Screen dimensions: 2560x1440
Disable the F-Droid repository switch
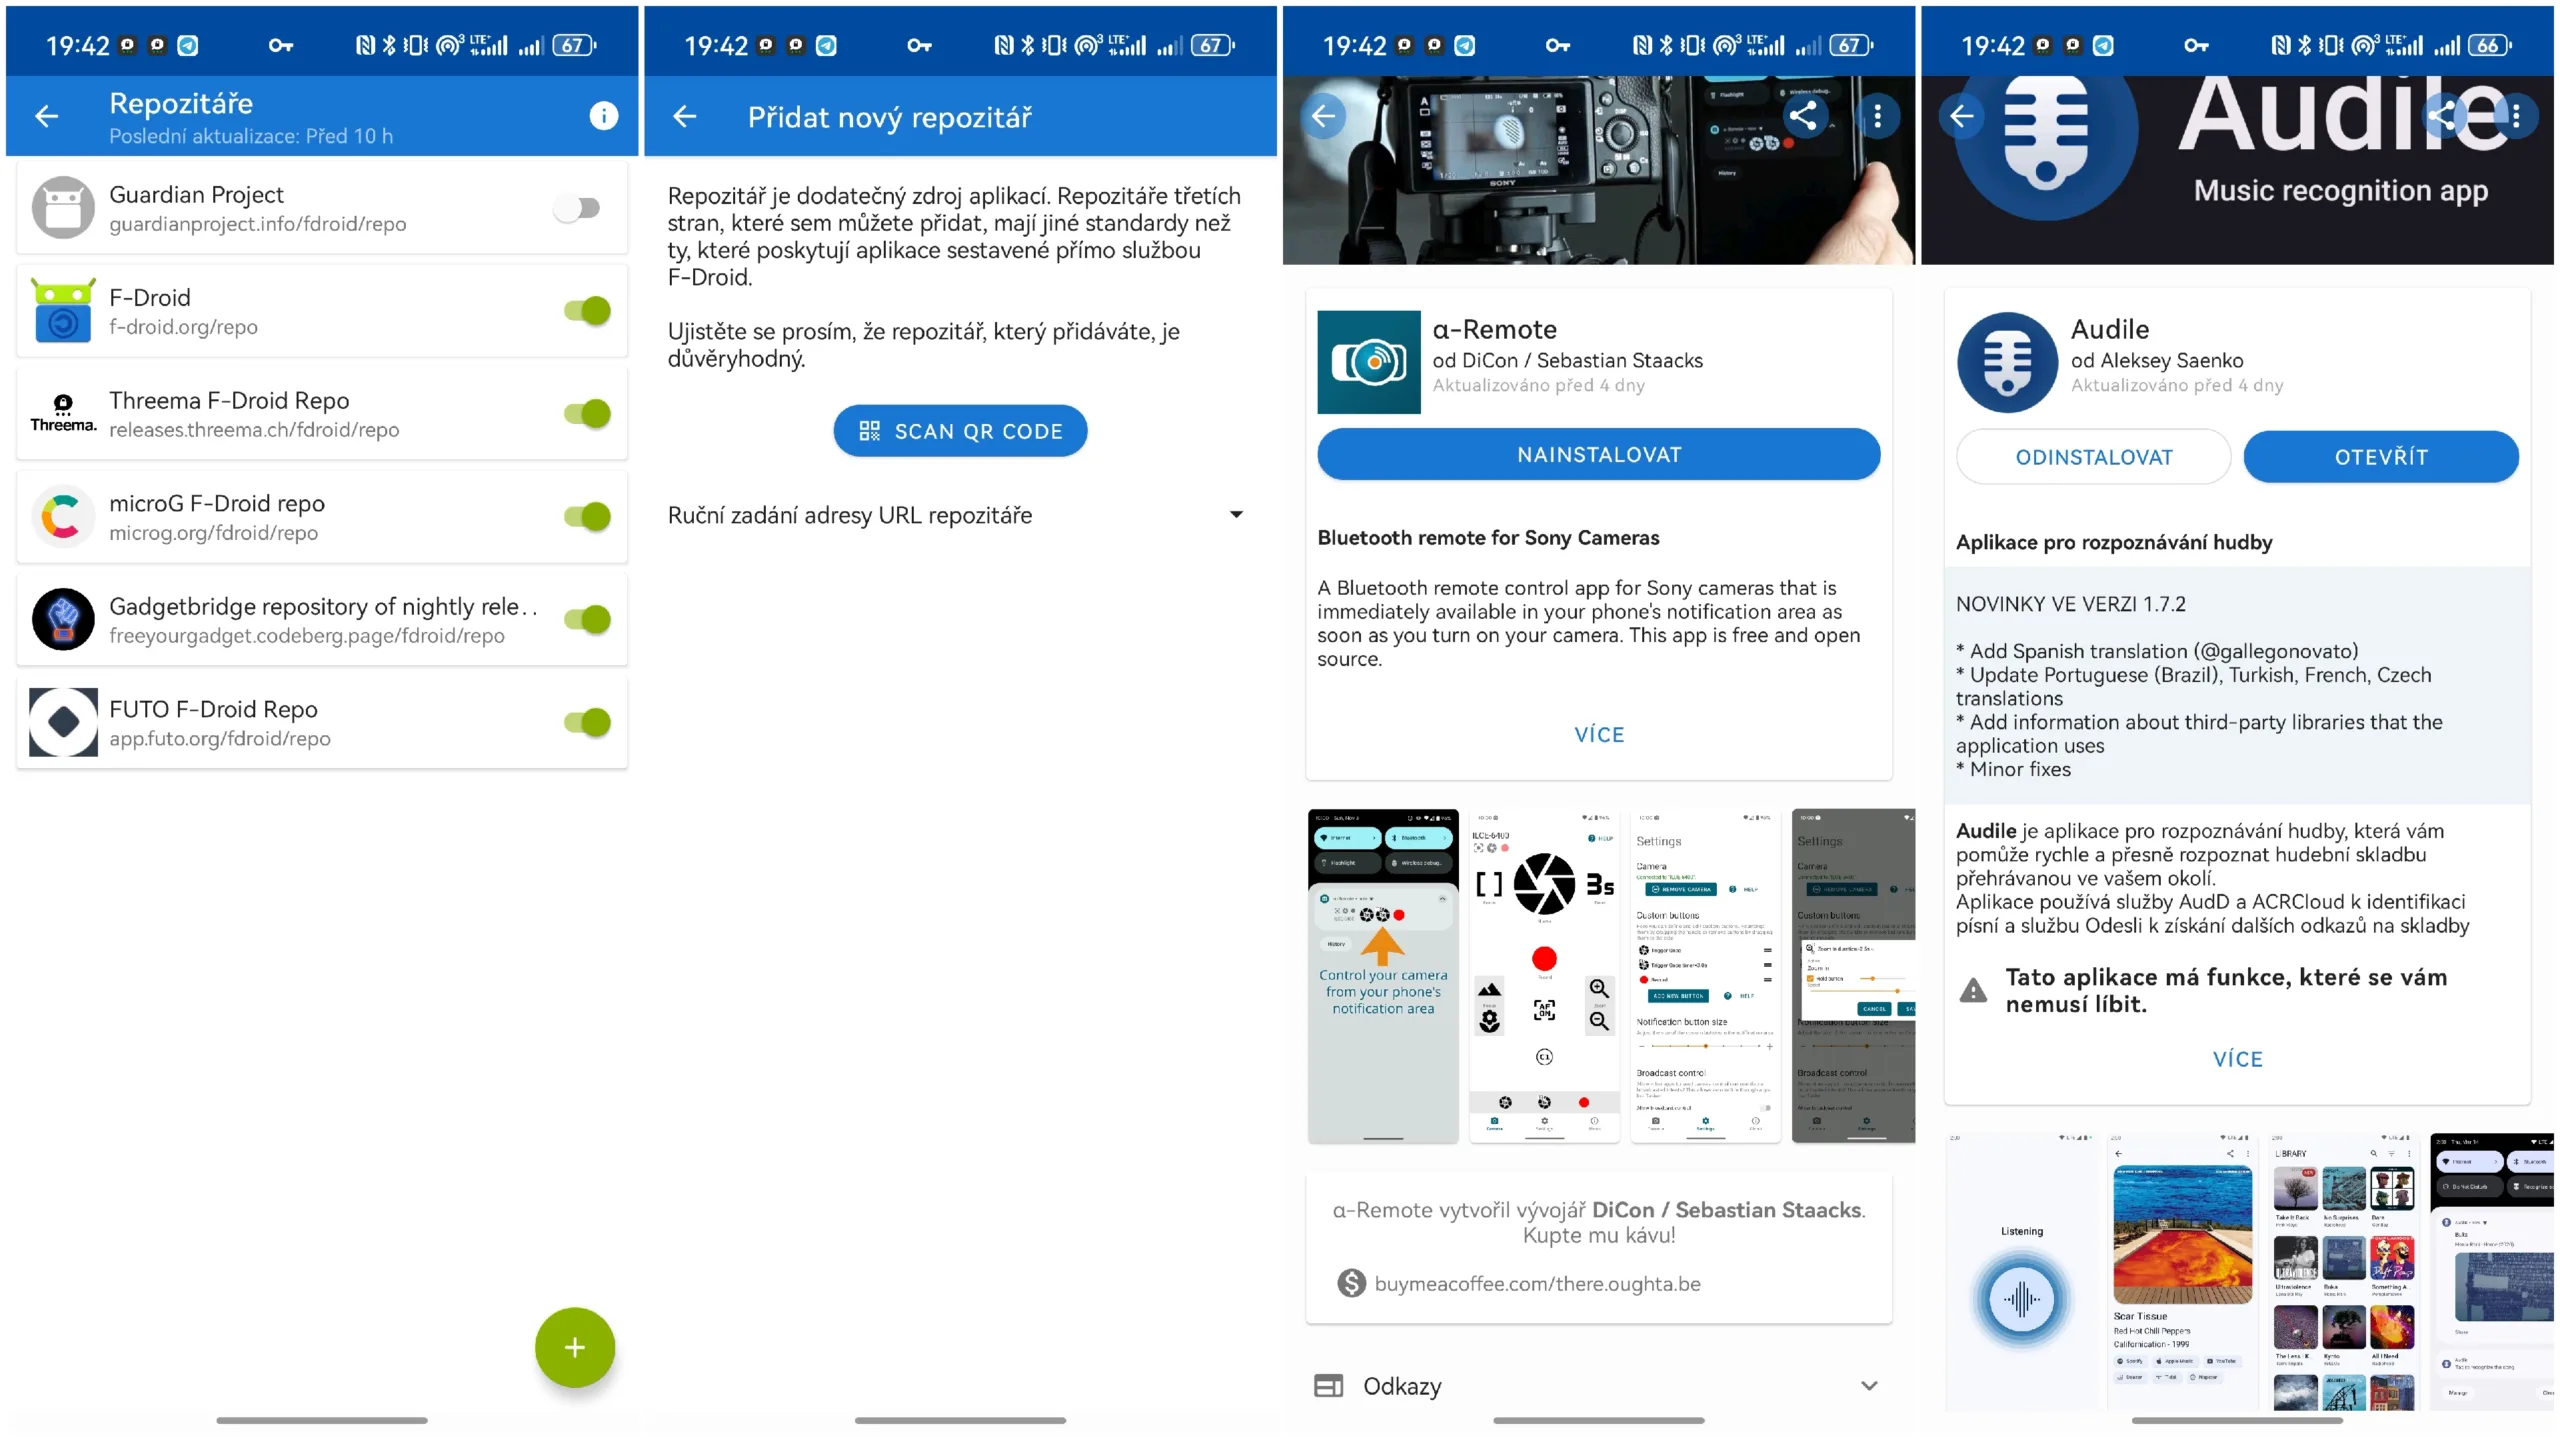(588, 310)
